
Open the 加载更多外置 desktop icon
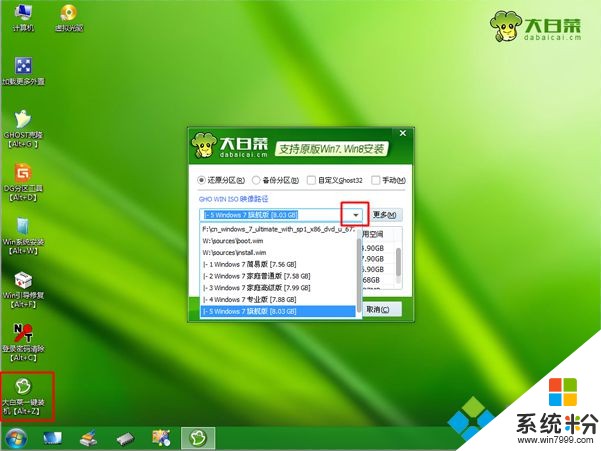[x=23, y=71]
